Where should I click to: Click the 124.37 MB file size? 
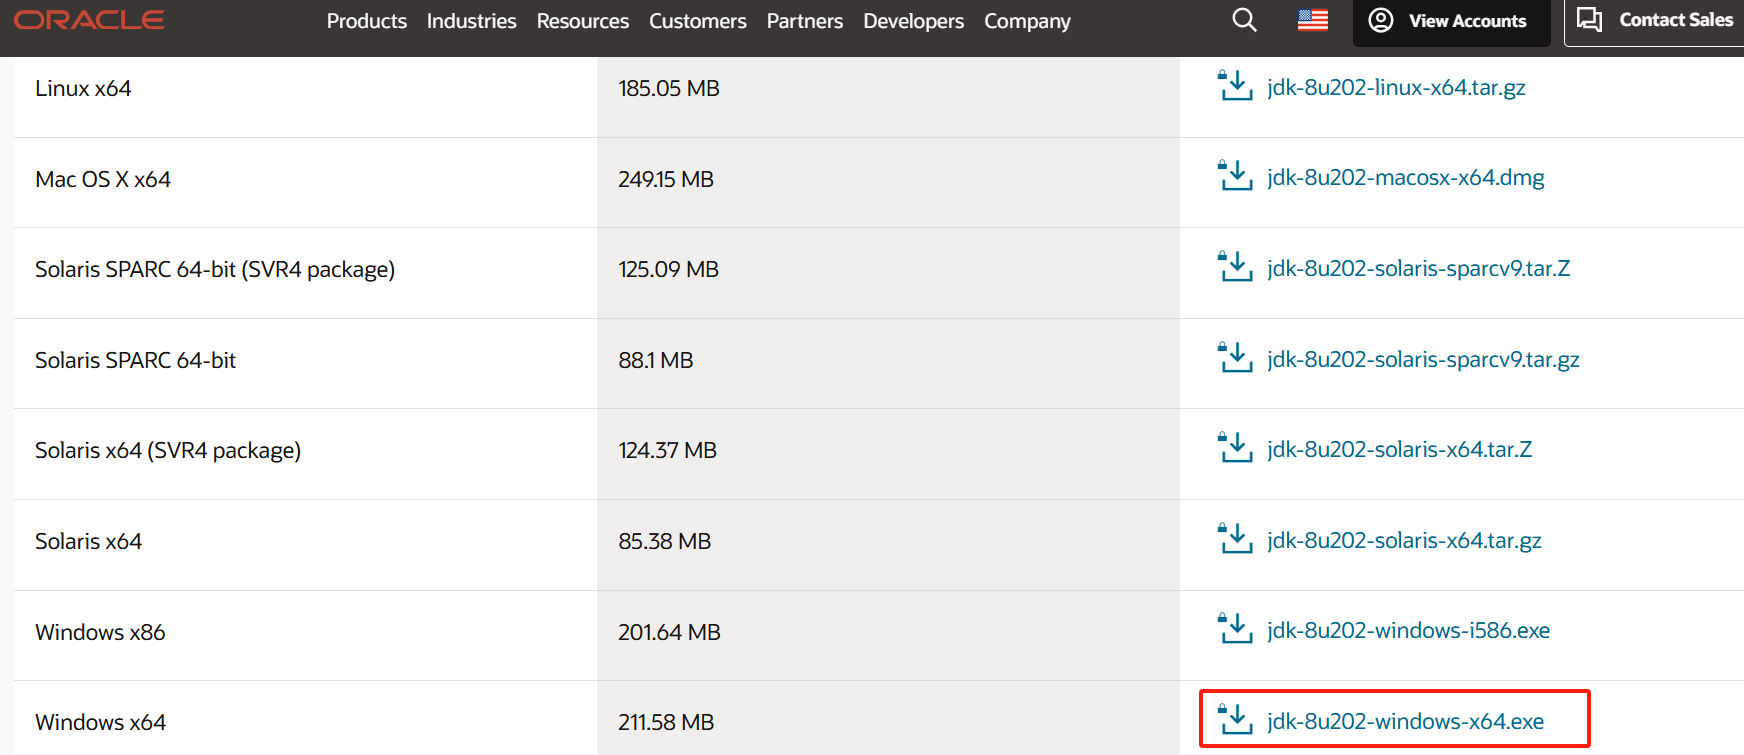click(x=667, y=450)
